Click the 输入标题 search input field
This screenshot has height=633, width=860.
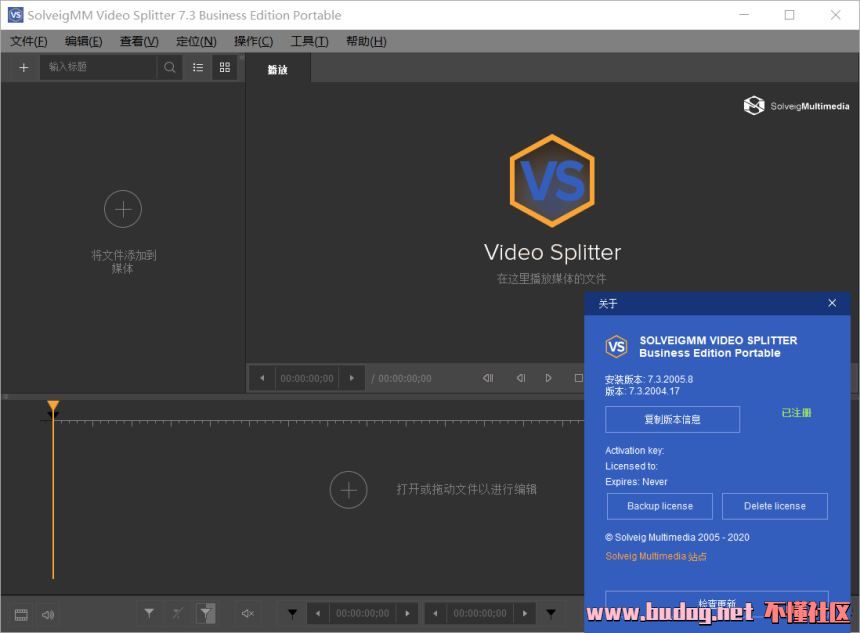click(98, 67)
